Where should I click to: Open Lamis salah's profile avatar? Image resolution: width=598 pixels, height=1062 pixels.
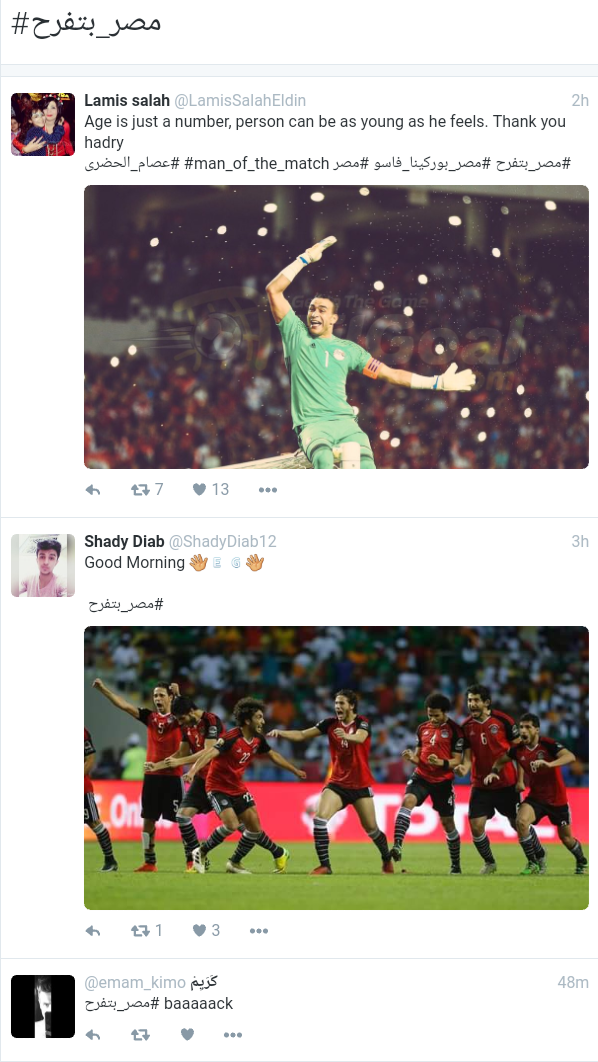pyautogui.click(x=43, y=125)
